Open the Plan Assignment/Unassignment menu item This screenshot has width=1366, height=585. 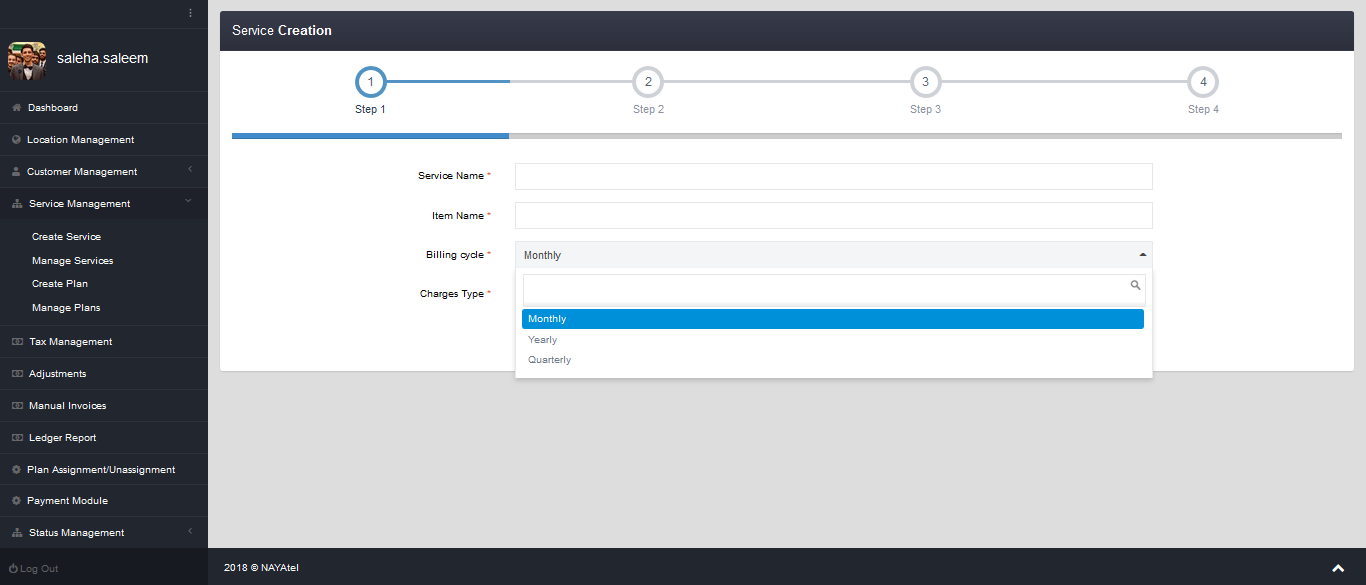tap(104, 469)
